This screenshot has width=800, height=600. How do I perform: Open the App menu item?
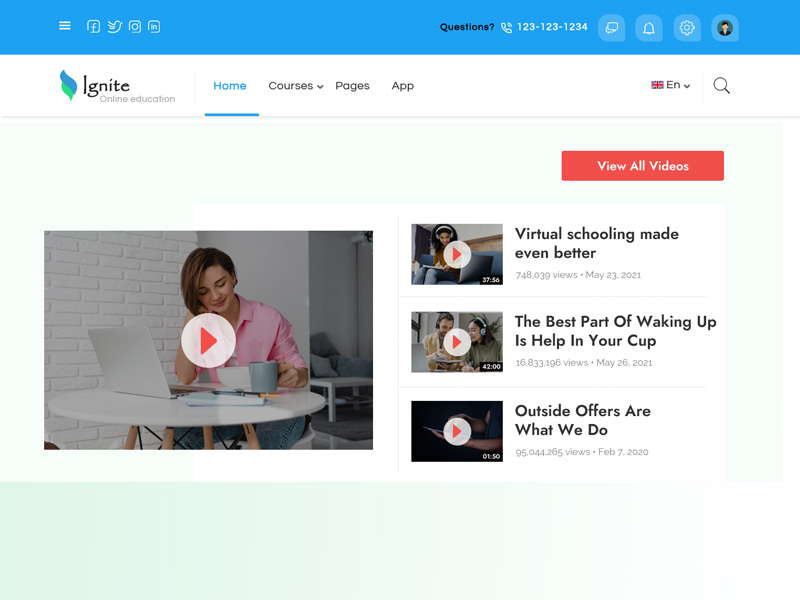(403, 86)
